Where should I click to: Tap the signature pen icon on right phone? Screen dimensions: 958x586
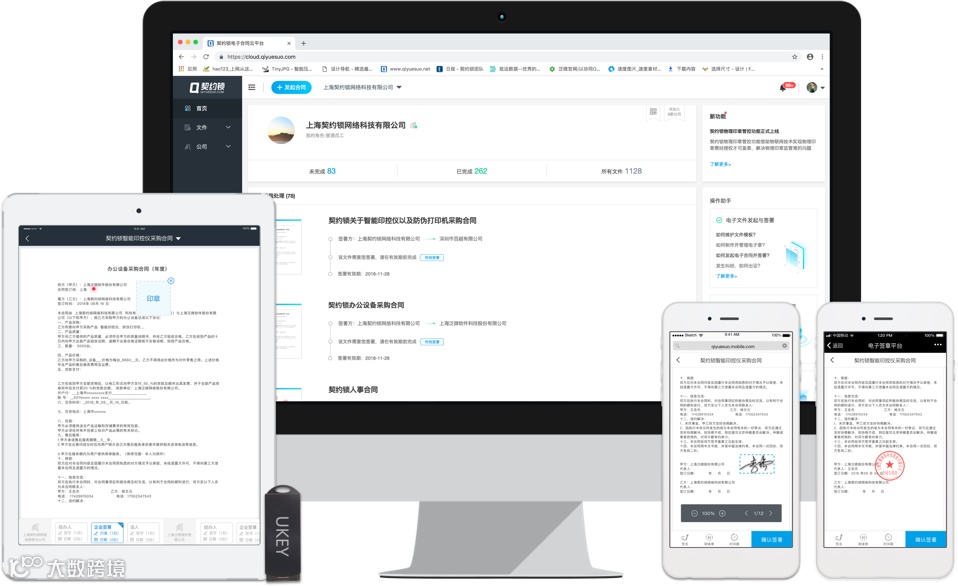point(839,539)
